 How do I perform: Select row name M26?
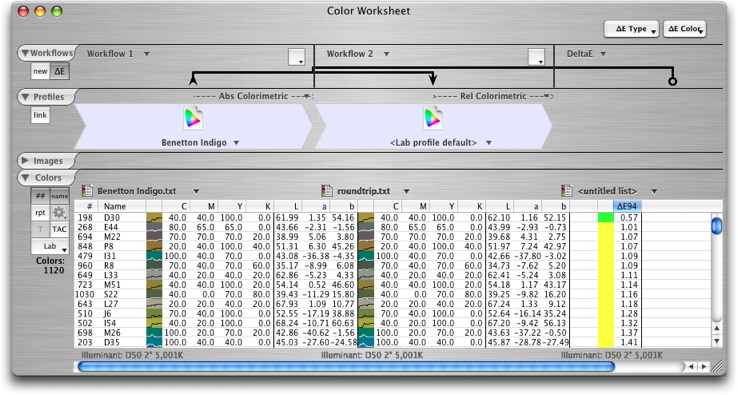[x=112, y=332]
